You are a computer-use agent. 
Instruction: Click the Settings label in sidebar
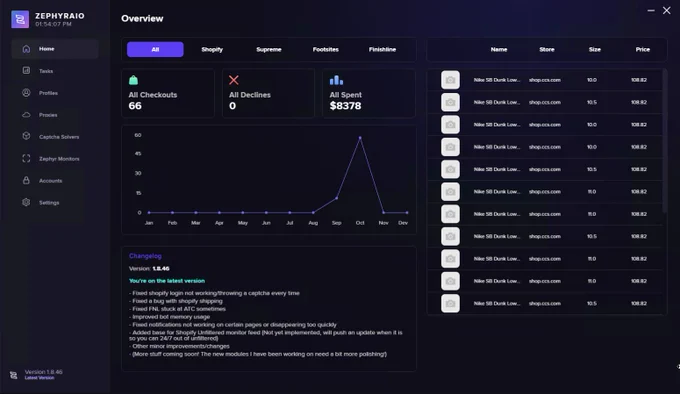pos(49,203)
